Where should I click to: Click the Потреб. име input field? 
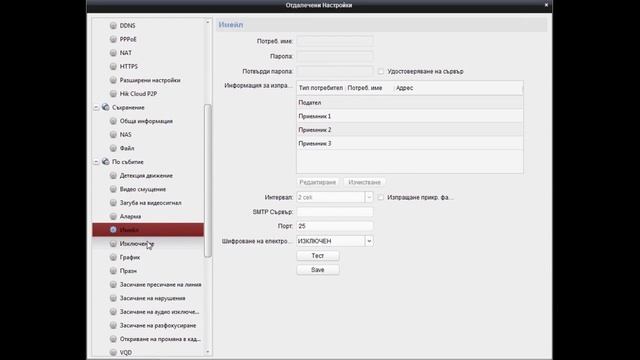pyautogui.click(x=335, y=41)
